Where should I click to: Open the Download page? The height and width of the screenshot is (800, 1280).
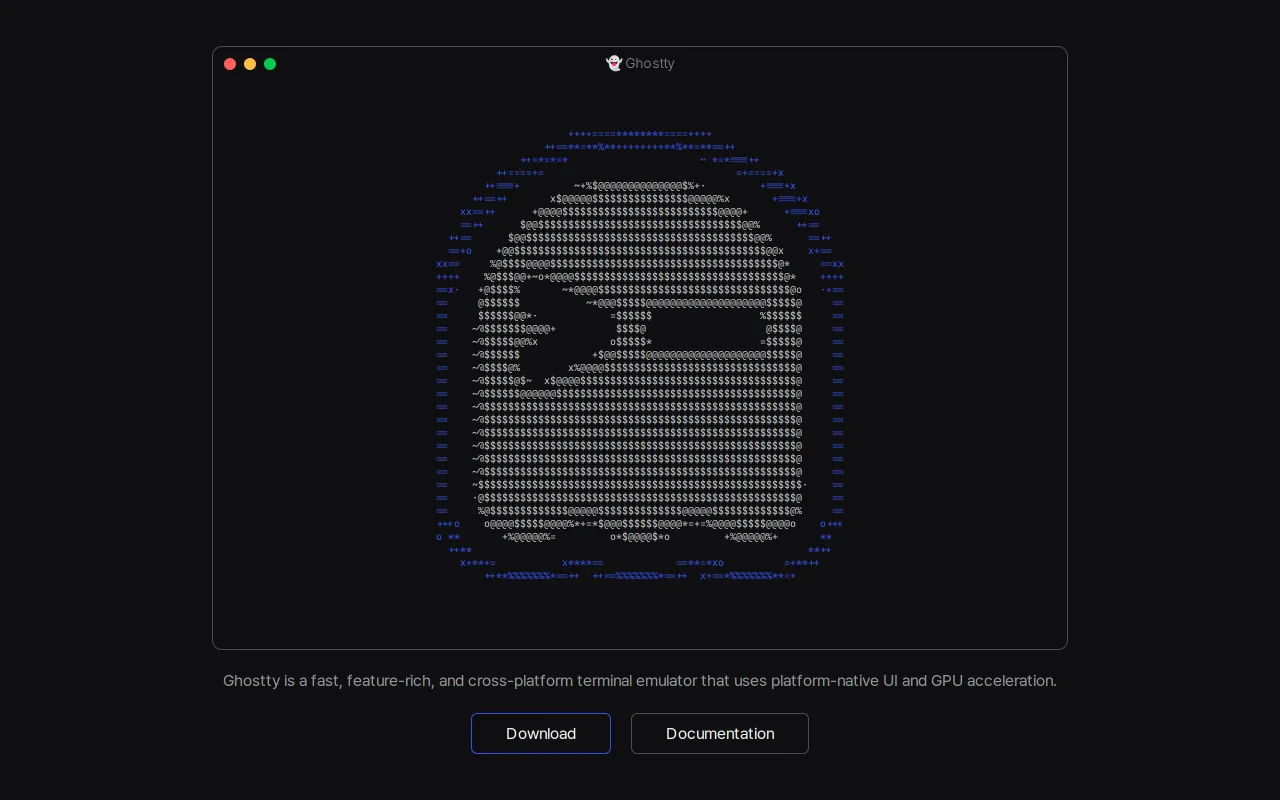pyautogui.click(x=541, y=733)
